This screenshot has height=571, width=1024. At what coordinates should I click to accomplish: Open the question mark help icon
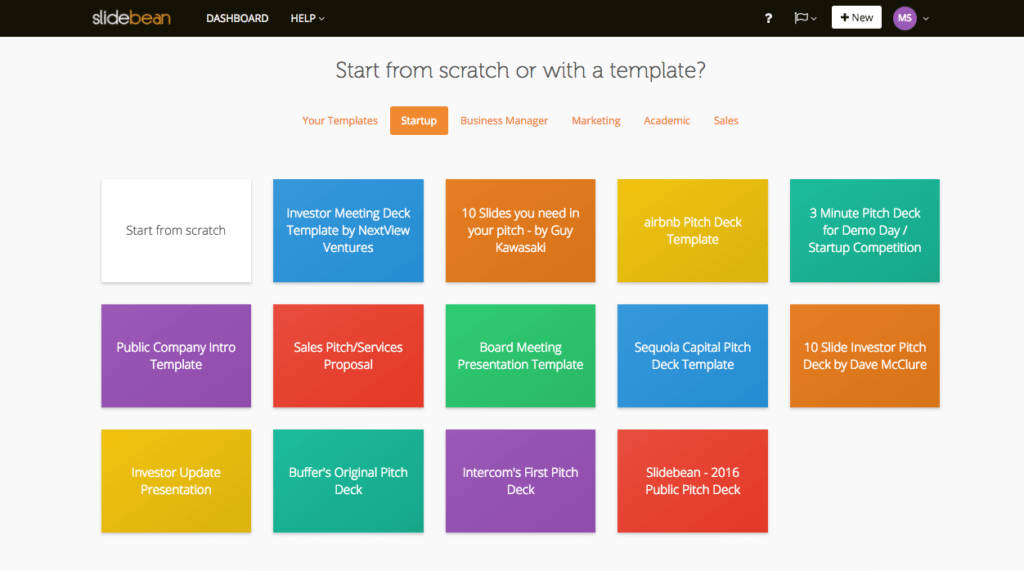[x=768, y=18]
